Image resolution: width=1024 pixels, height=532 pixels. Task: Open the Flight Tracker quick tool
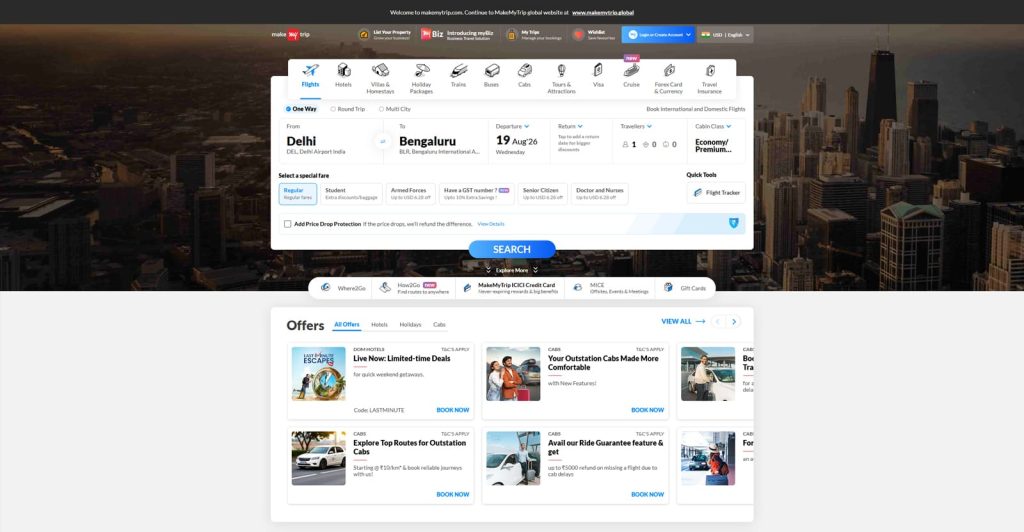click(716, 193)
